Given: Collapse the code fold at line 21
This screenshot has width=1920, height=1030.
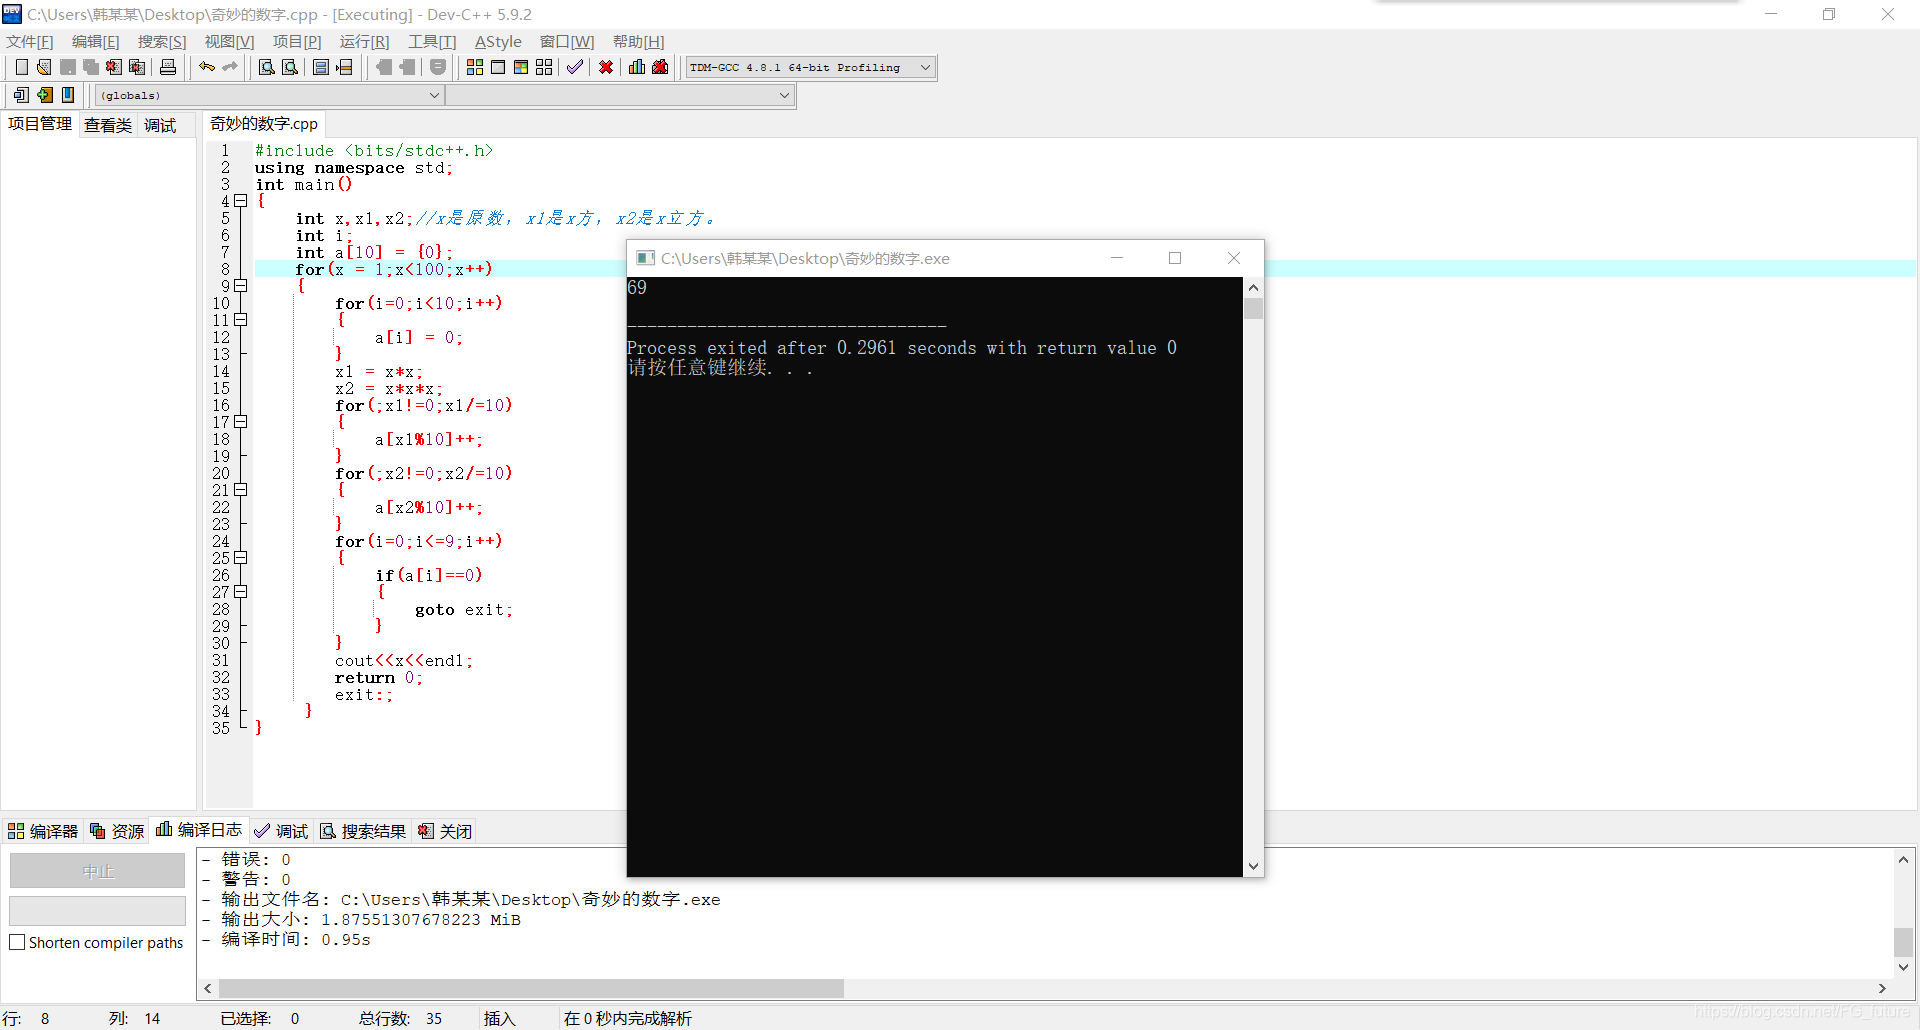Looking at the screenshot, I should [x=241, y=490].
